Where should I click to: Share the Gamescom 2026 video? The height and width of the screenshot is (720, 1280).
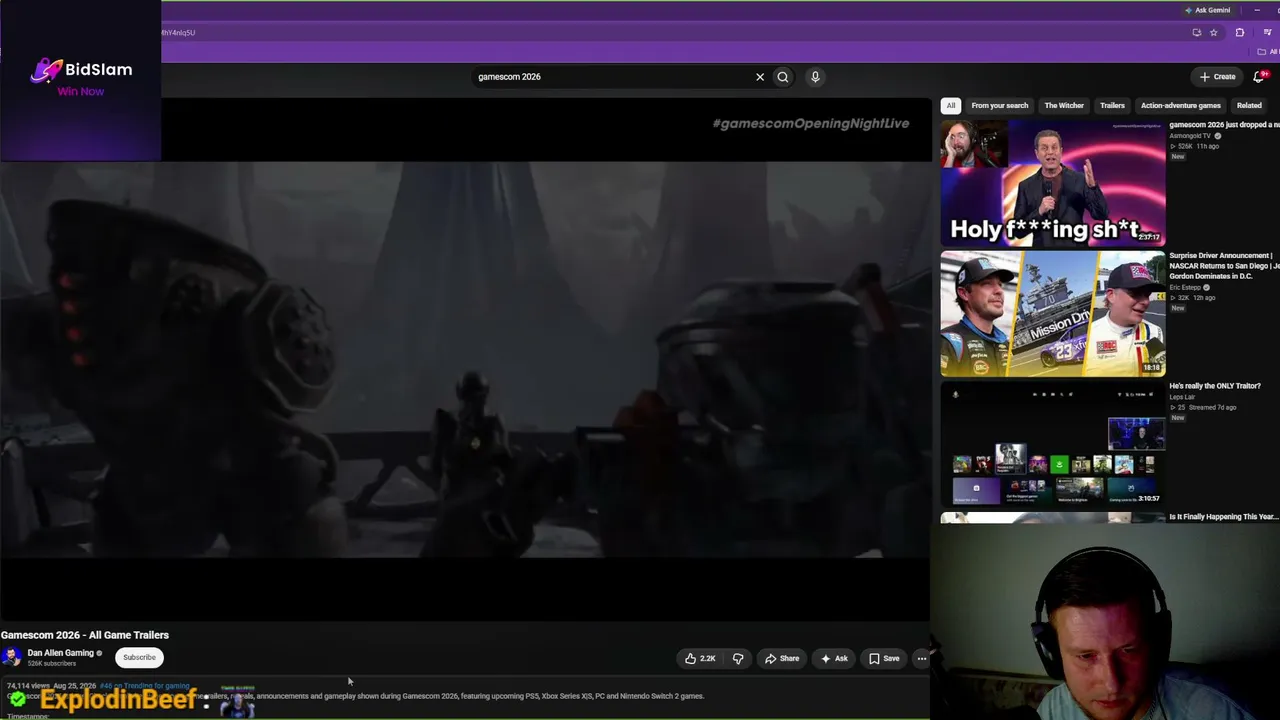click(782, 658)
